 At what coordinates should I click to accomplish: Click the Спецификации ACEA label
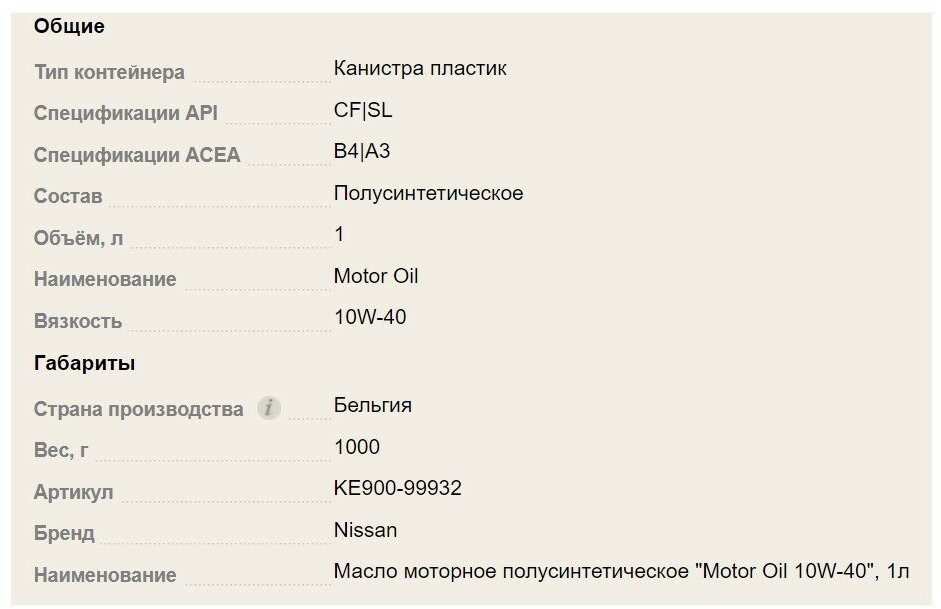click(x=137, y=155)
